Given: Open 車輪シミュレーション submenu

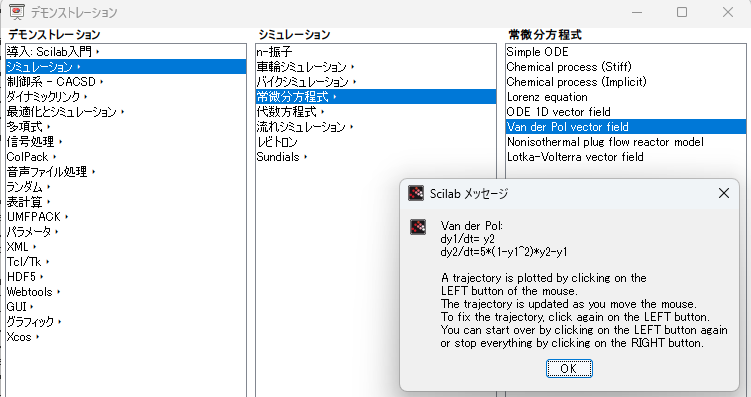Looking at the screenshot, I should click(x=376, y=67).
